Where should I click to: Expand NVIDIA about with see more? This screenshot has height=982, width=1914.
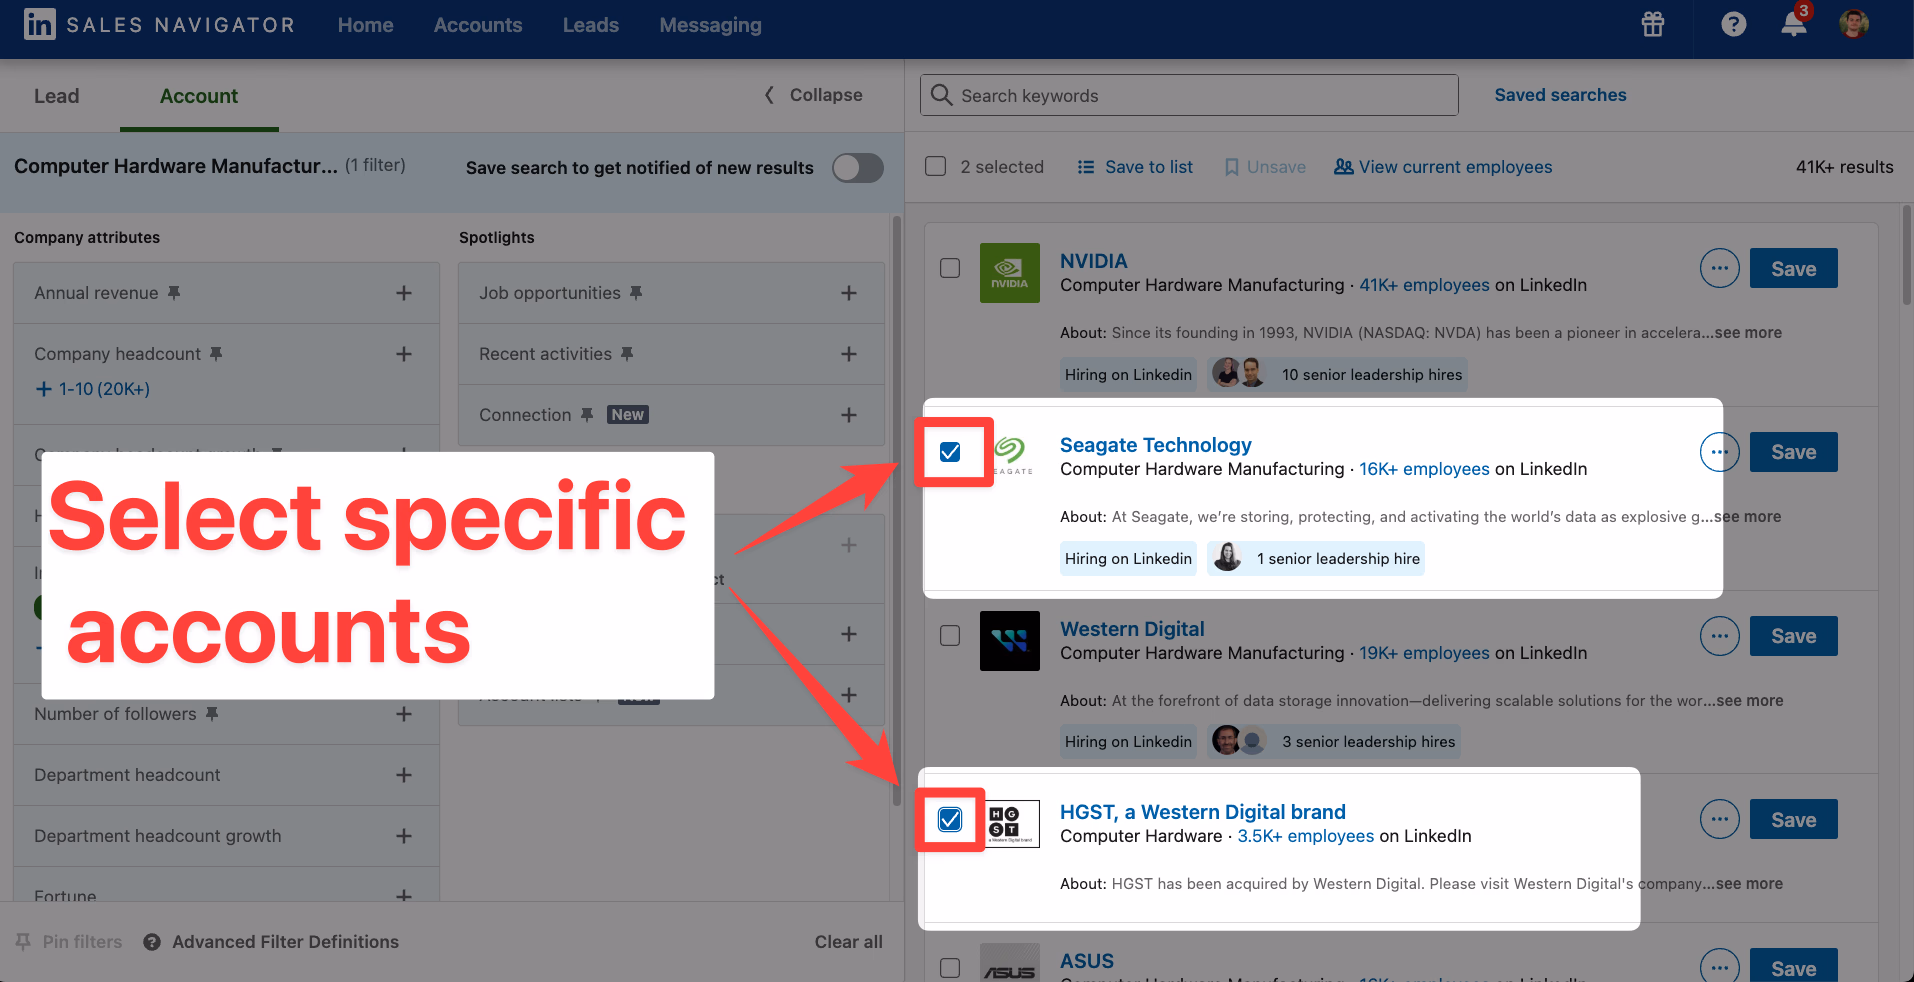click(x=1747, y=333)
